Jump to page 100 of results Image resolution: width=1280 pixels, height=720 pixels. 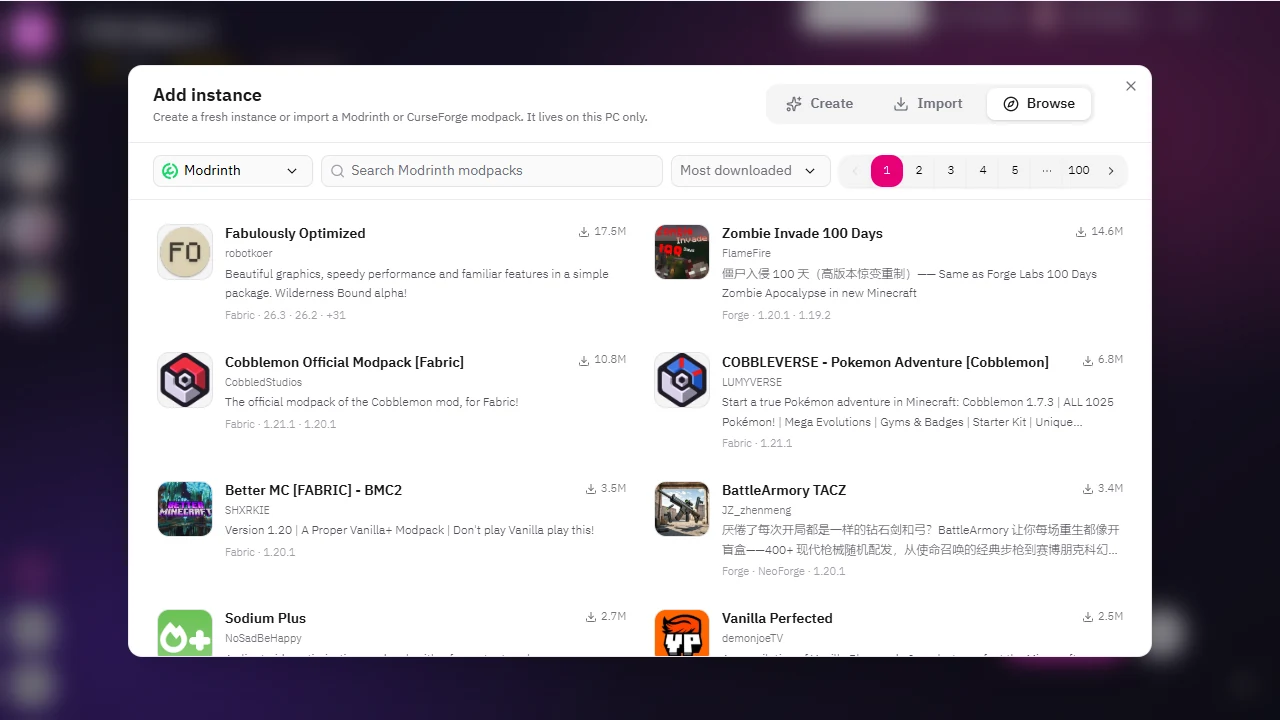coord(1079,171)
